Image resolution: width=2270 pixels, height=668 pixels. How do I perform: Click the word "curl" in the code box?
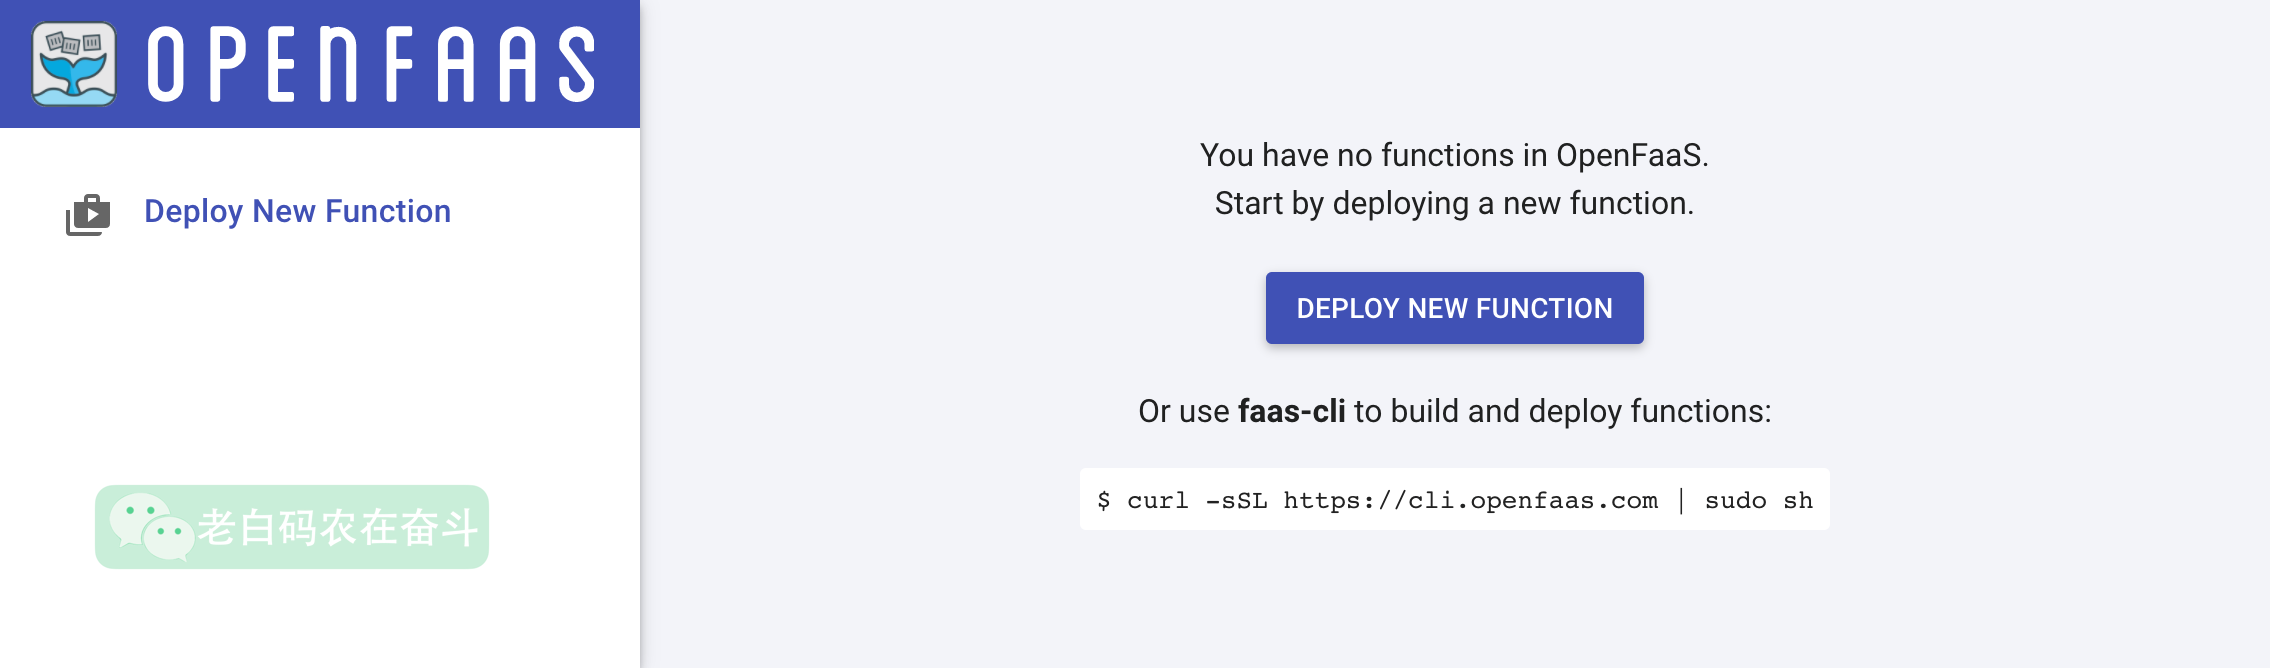coord(1157,500)
